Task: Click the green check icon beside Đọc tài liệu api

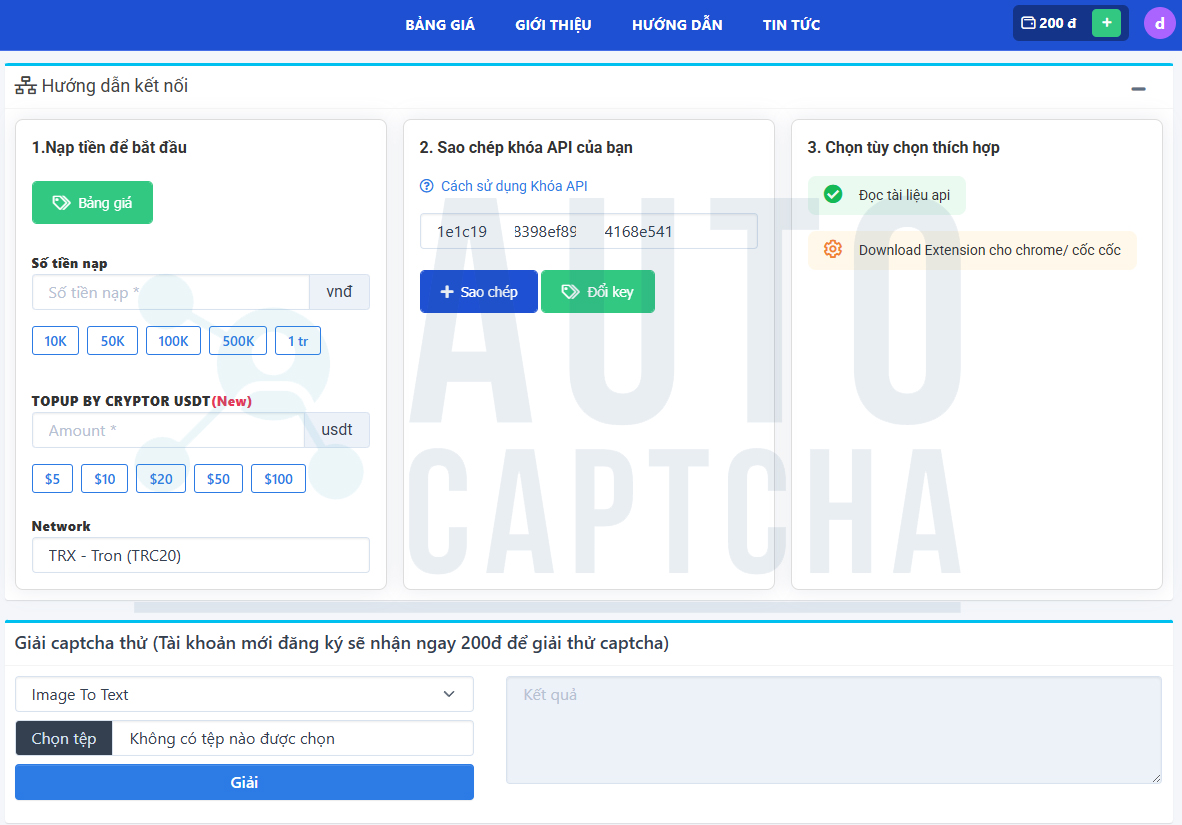Action: 832,195
